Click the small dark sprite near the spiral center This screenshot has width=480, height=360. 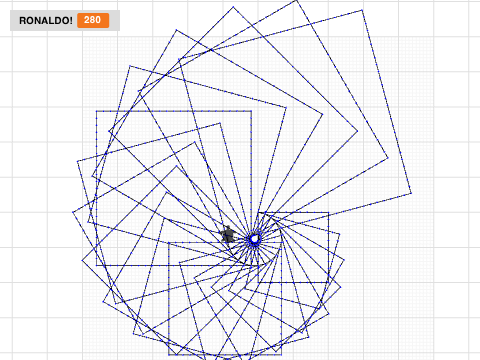[228, 234]
